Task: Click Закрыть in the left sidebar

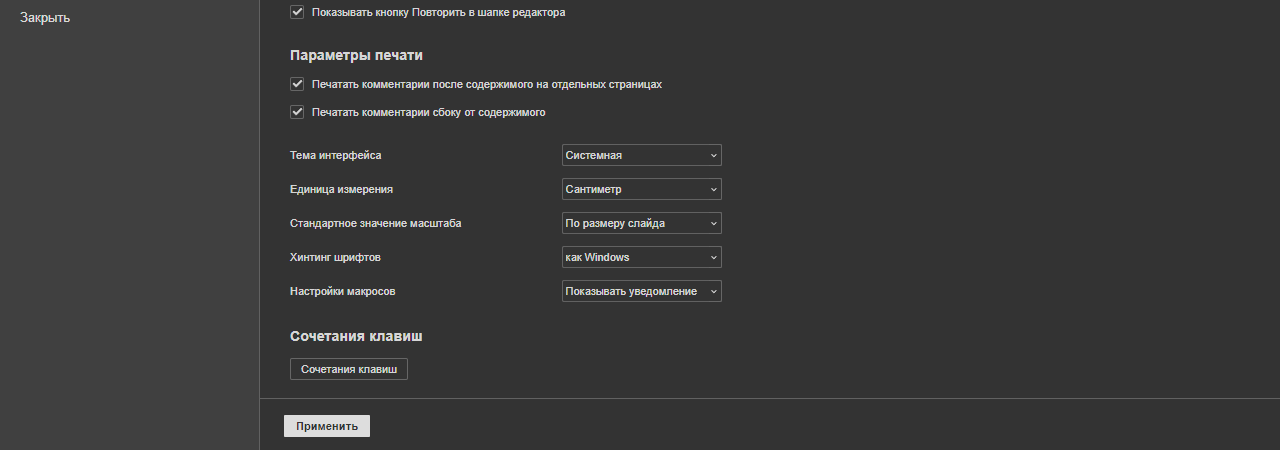Action: [45, 18]
